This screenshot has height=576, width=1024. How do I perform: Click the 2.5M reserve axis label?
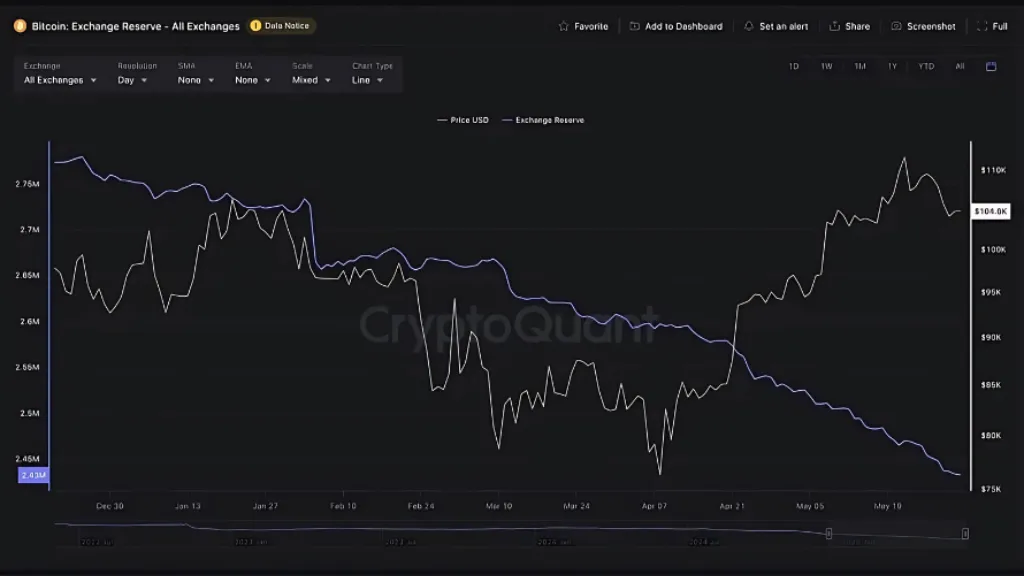pos(29,413)
